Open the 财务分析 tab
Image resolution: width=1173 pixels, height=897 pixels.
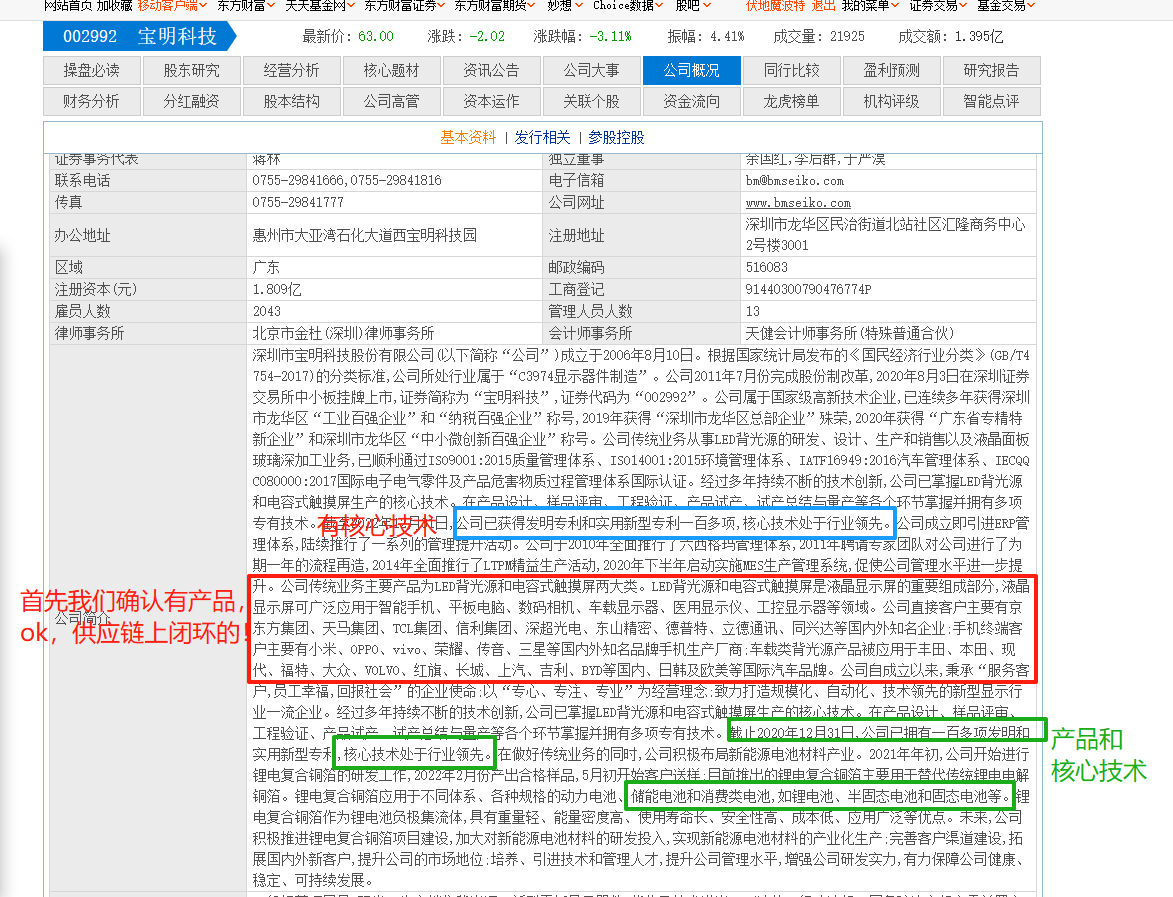click(x=92, y=101)
